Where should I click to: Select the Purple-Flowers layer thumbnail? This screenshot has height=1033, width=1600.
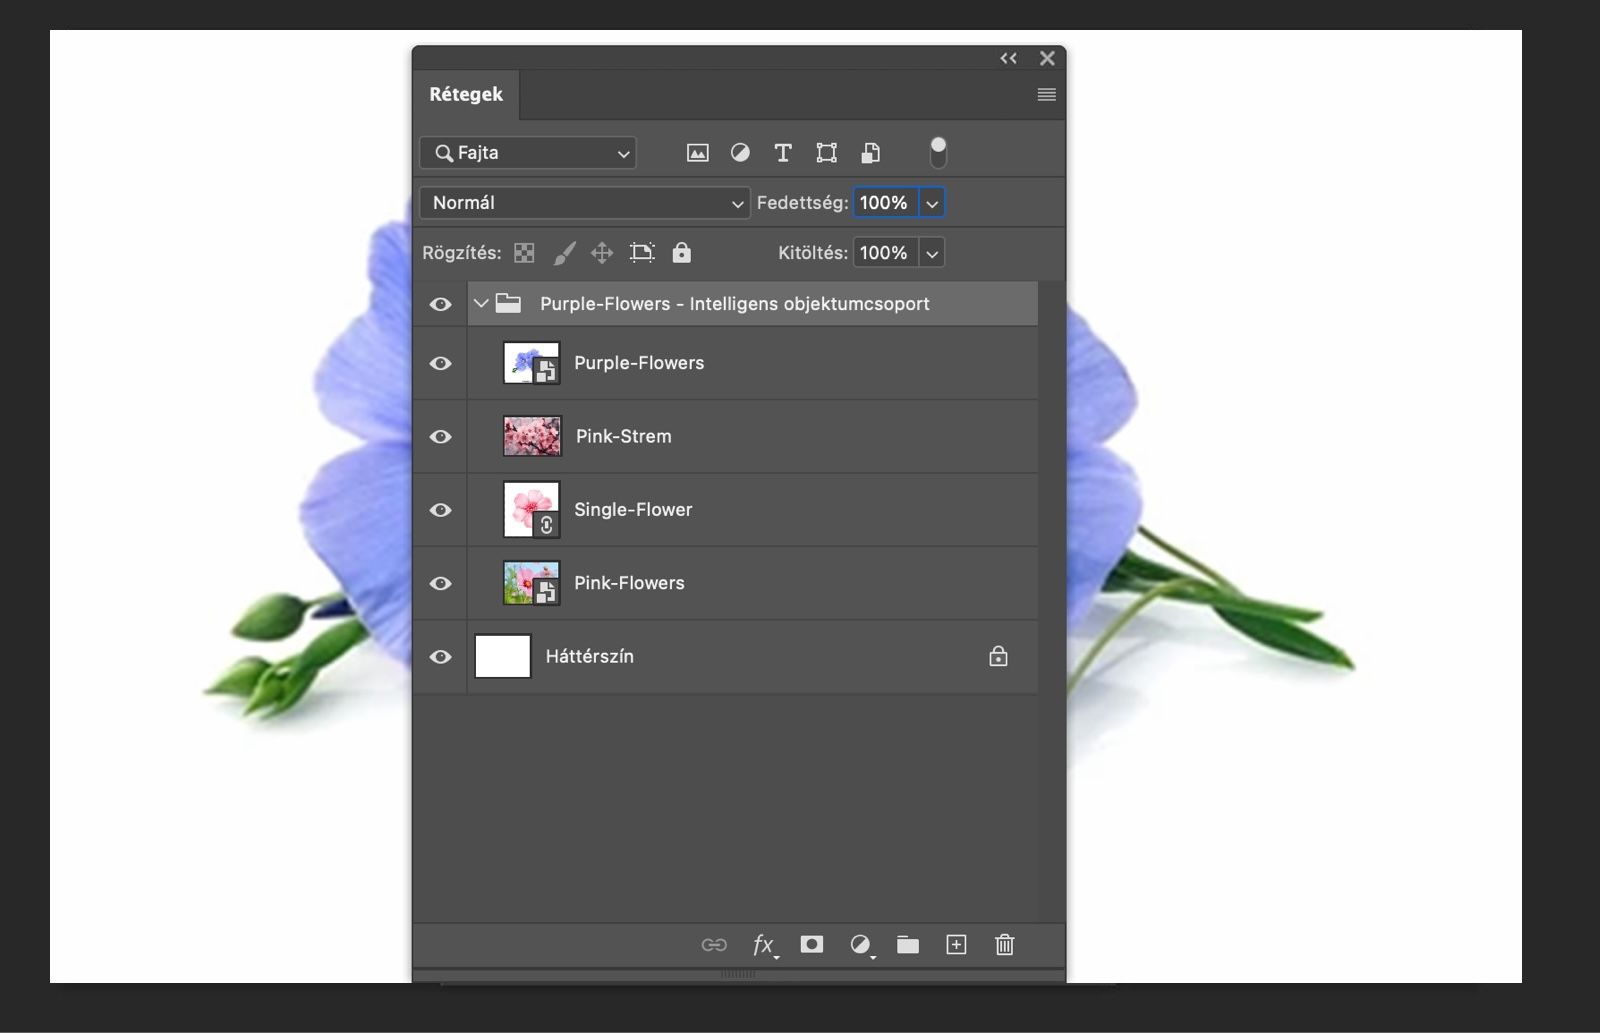(x=532, y=363)
